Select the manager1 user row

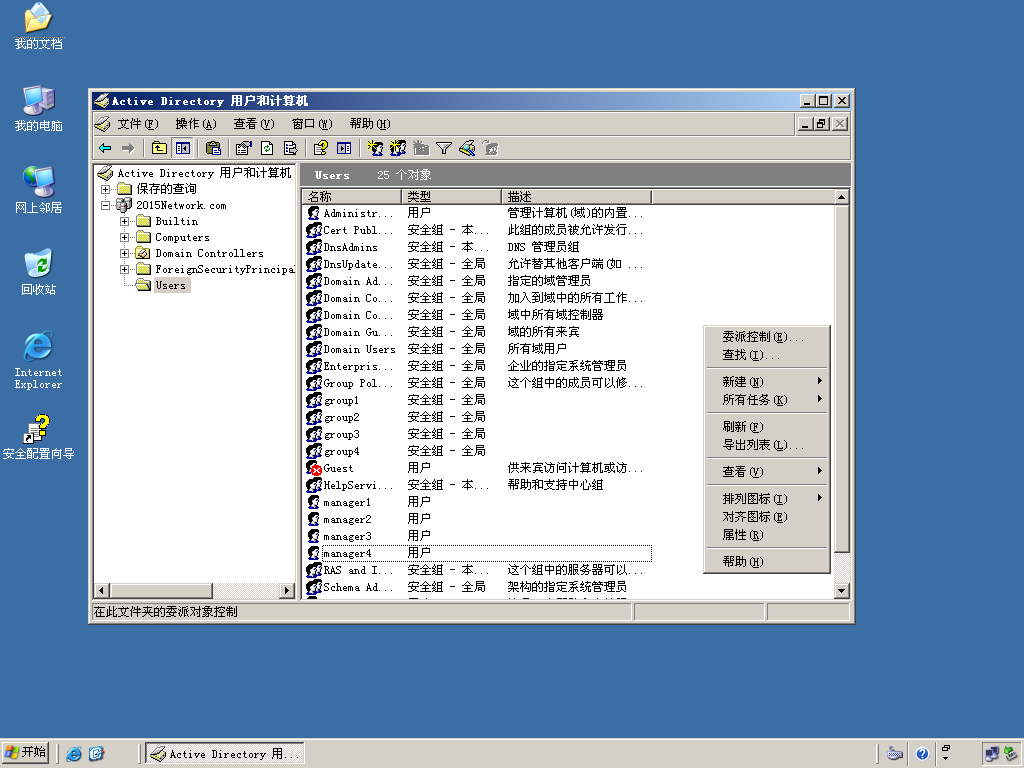click(479, 502)
